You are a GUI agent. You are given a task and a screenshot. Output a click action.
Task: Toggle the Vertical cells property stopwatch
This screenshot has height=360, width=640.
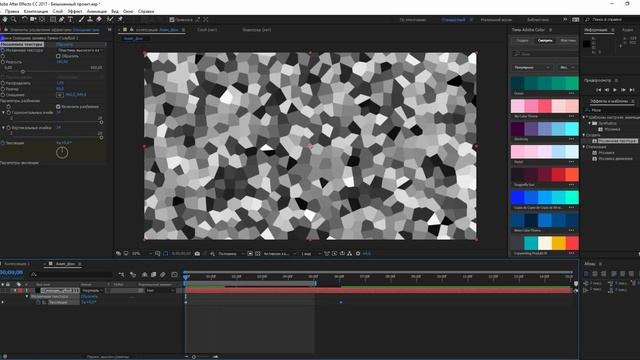coord(9,128)
